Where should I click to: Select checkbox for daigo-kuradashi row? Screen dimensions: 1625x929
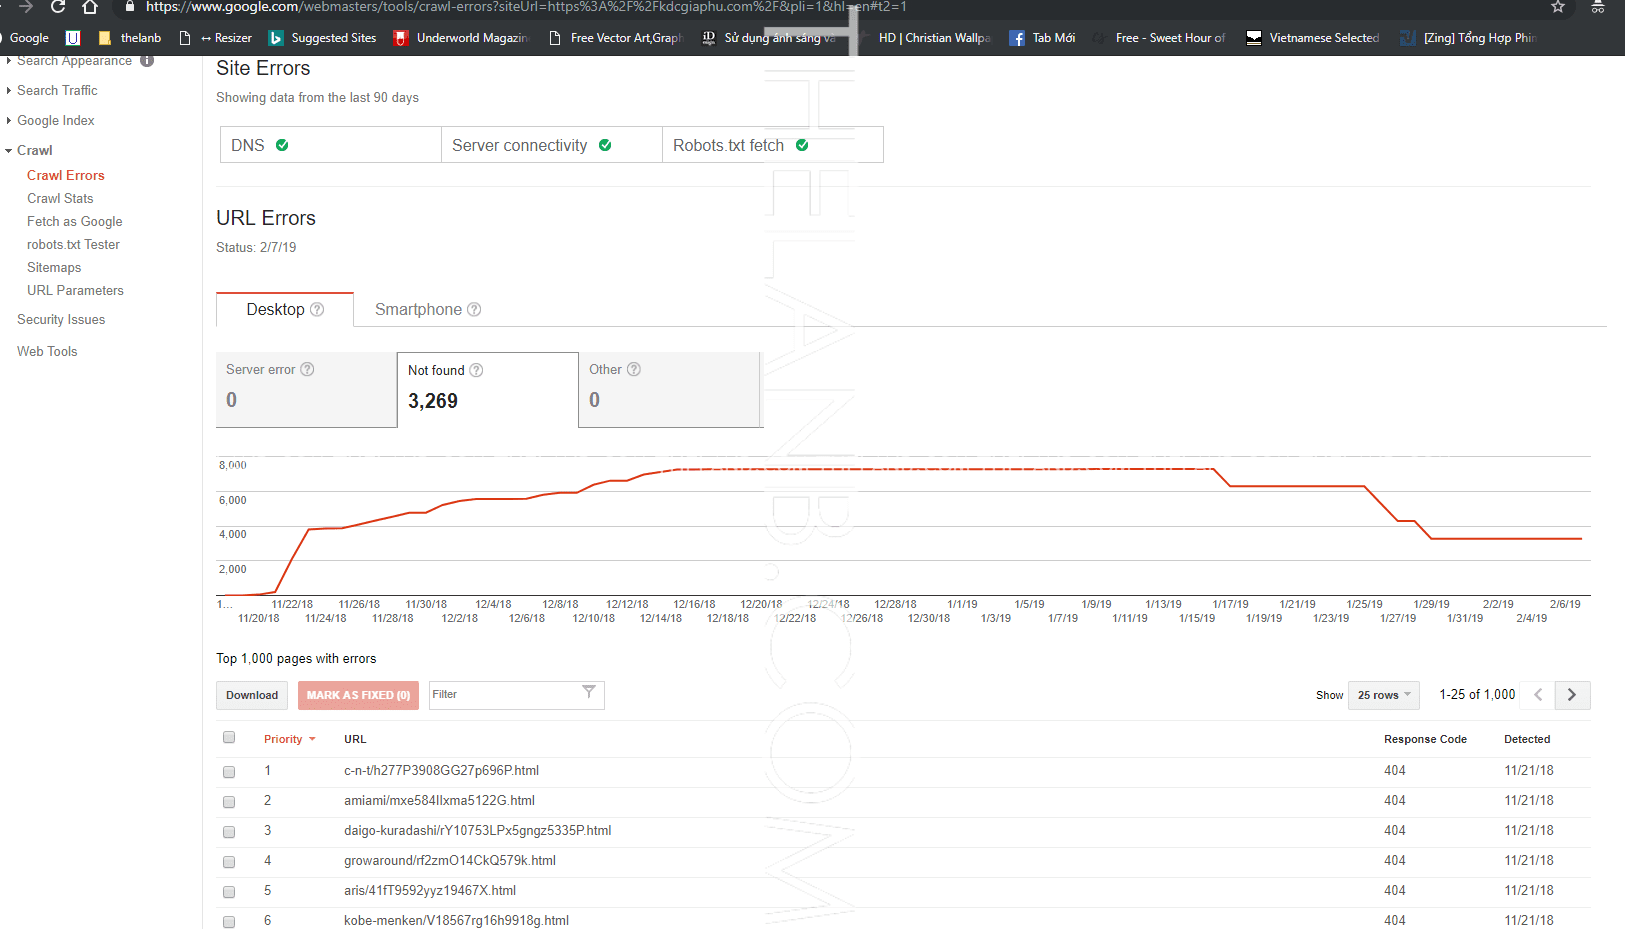coord(229,832)
